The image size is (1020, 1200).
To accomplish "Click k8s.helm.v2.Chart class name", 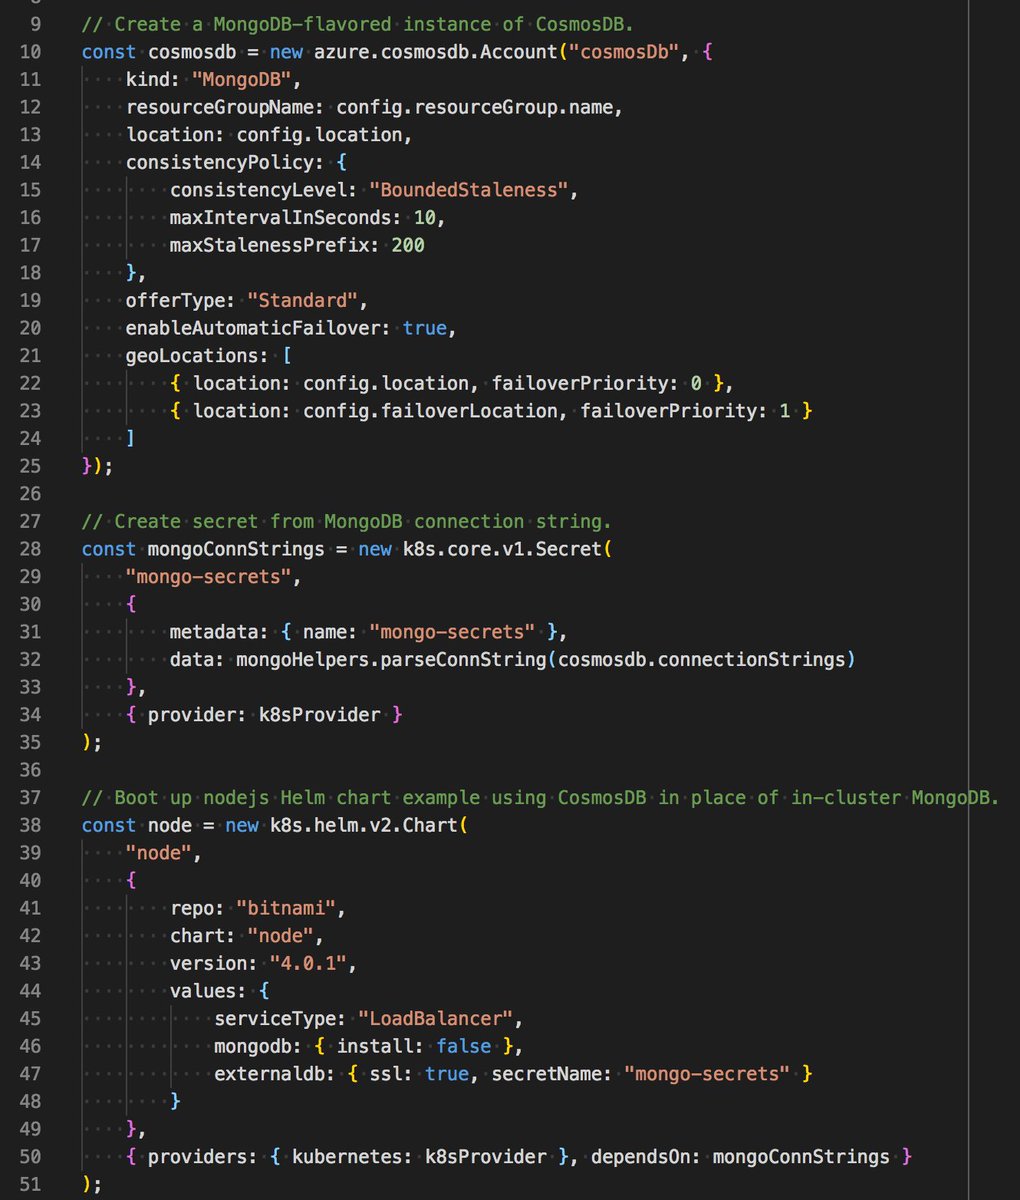I will click(x=363, y=826).
